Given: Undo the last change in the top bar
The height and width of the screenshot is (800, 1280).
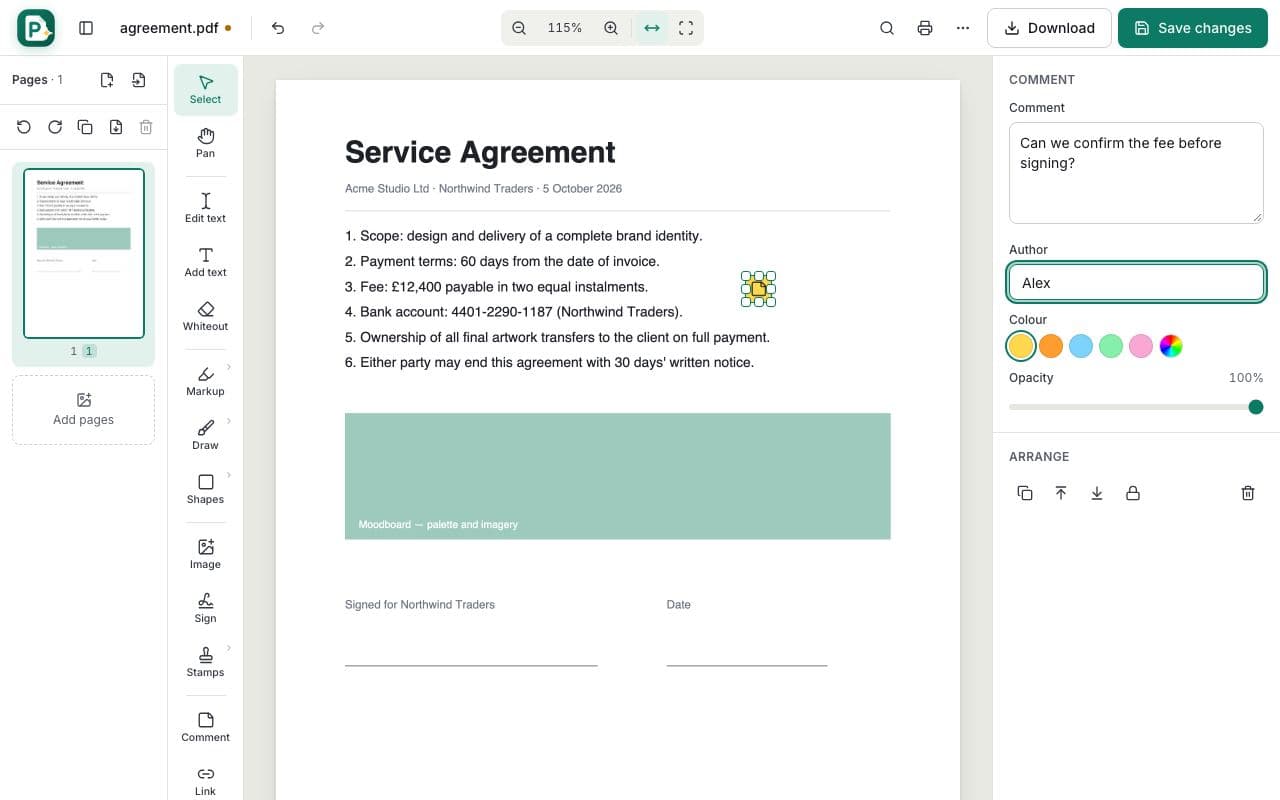Looking at the screenshot, I should click(x=278, y=28).
